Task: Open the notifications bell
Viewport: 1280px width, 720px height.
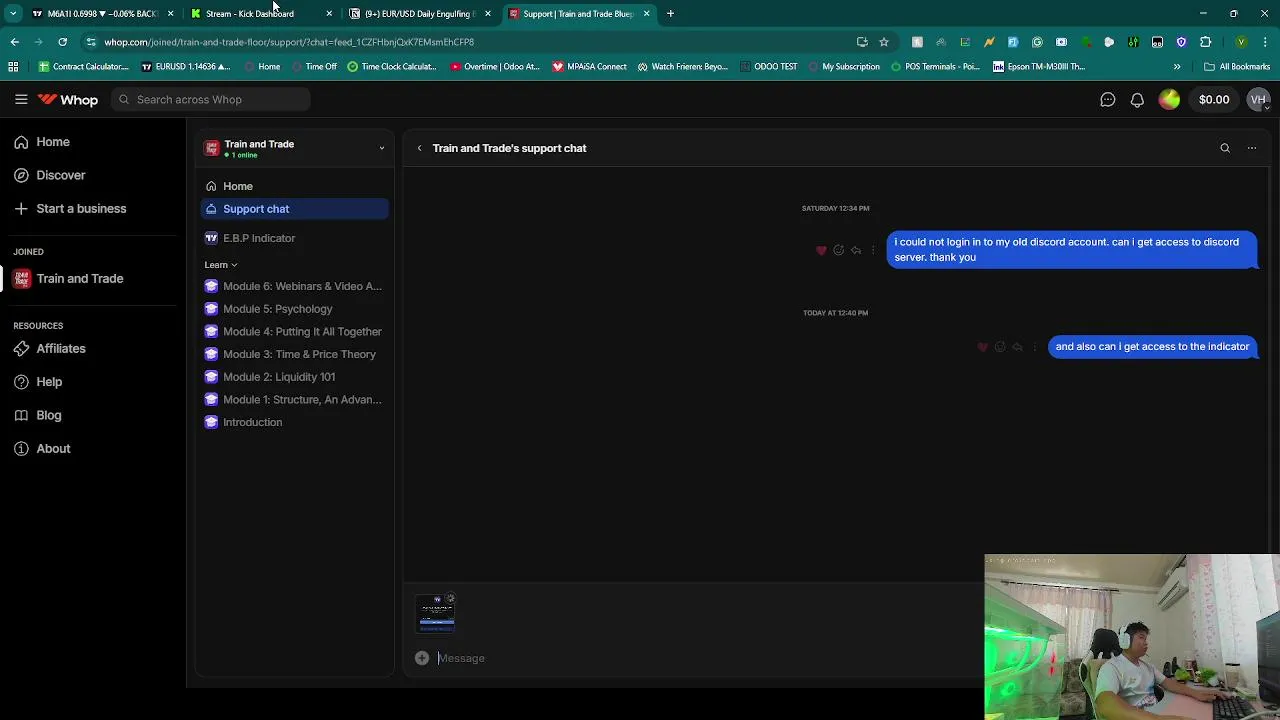Action: click(x=1137, y=99)
